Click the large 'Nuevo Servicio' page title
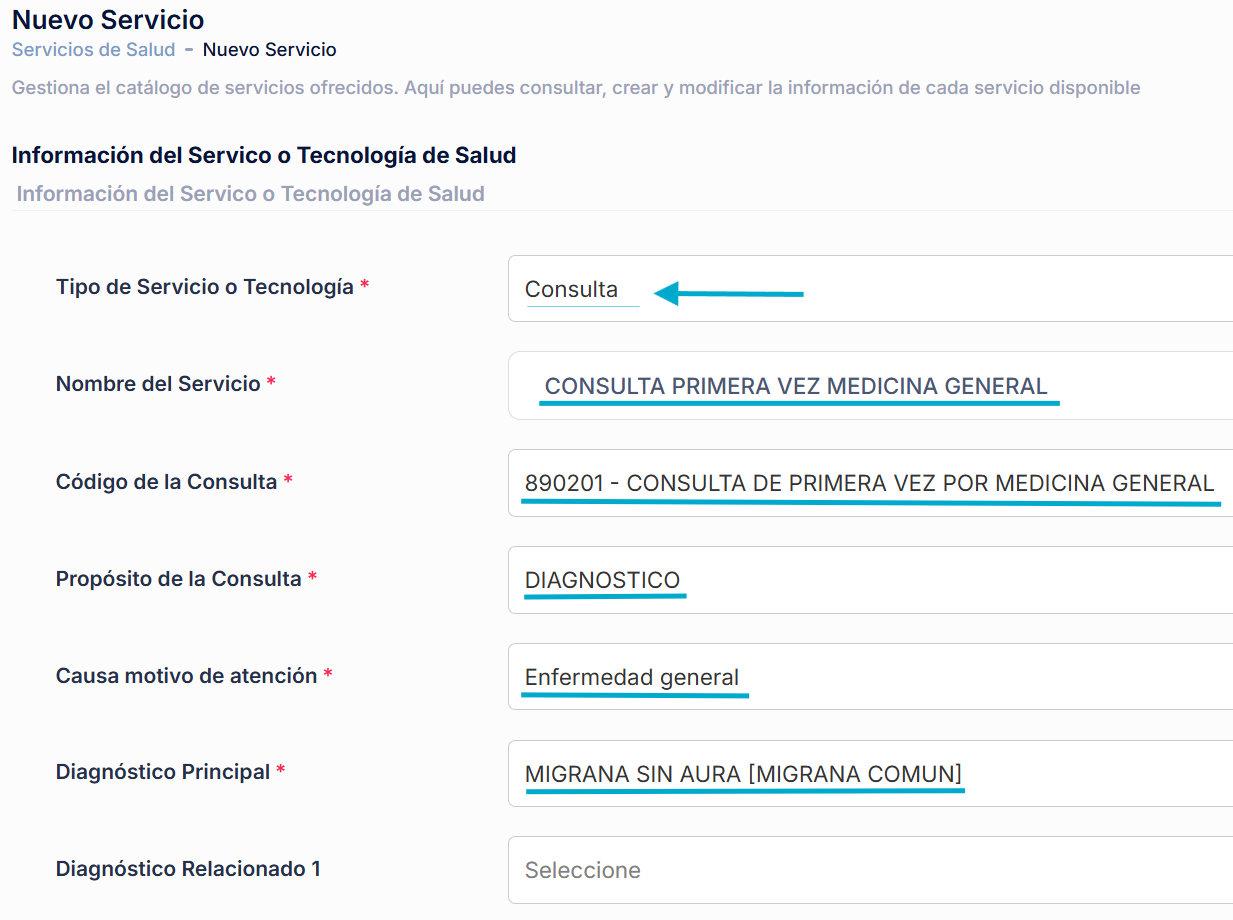This screenshot has height=920, width=1233. 108,19
